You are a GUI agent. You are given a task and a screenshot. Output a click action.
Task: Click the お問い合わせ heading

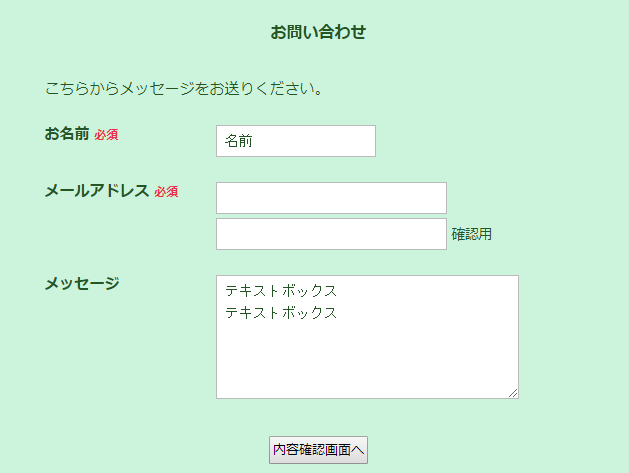pyautogui.click(x=318, y=32)
